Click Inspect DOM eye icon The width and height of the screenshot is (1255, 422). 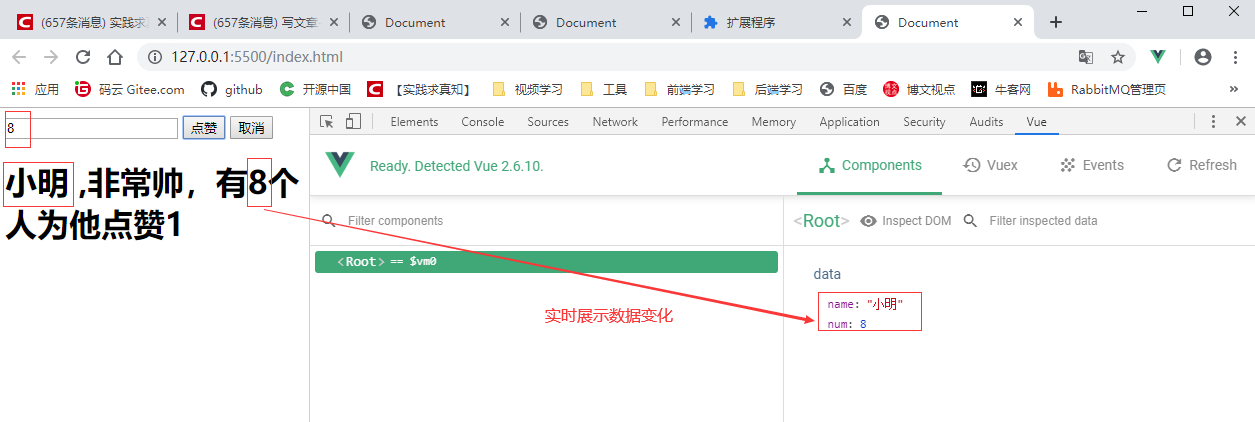[868, 221]
